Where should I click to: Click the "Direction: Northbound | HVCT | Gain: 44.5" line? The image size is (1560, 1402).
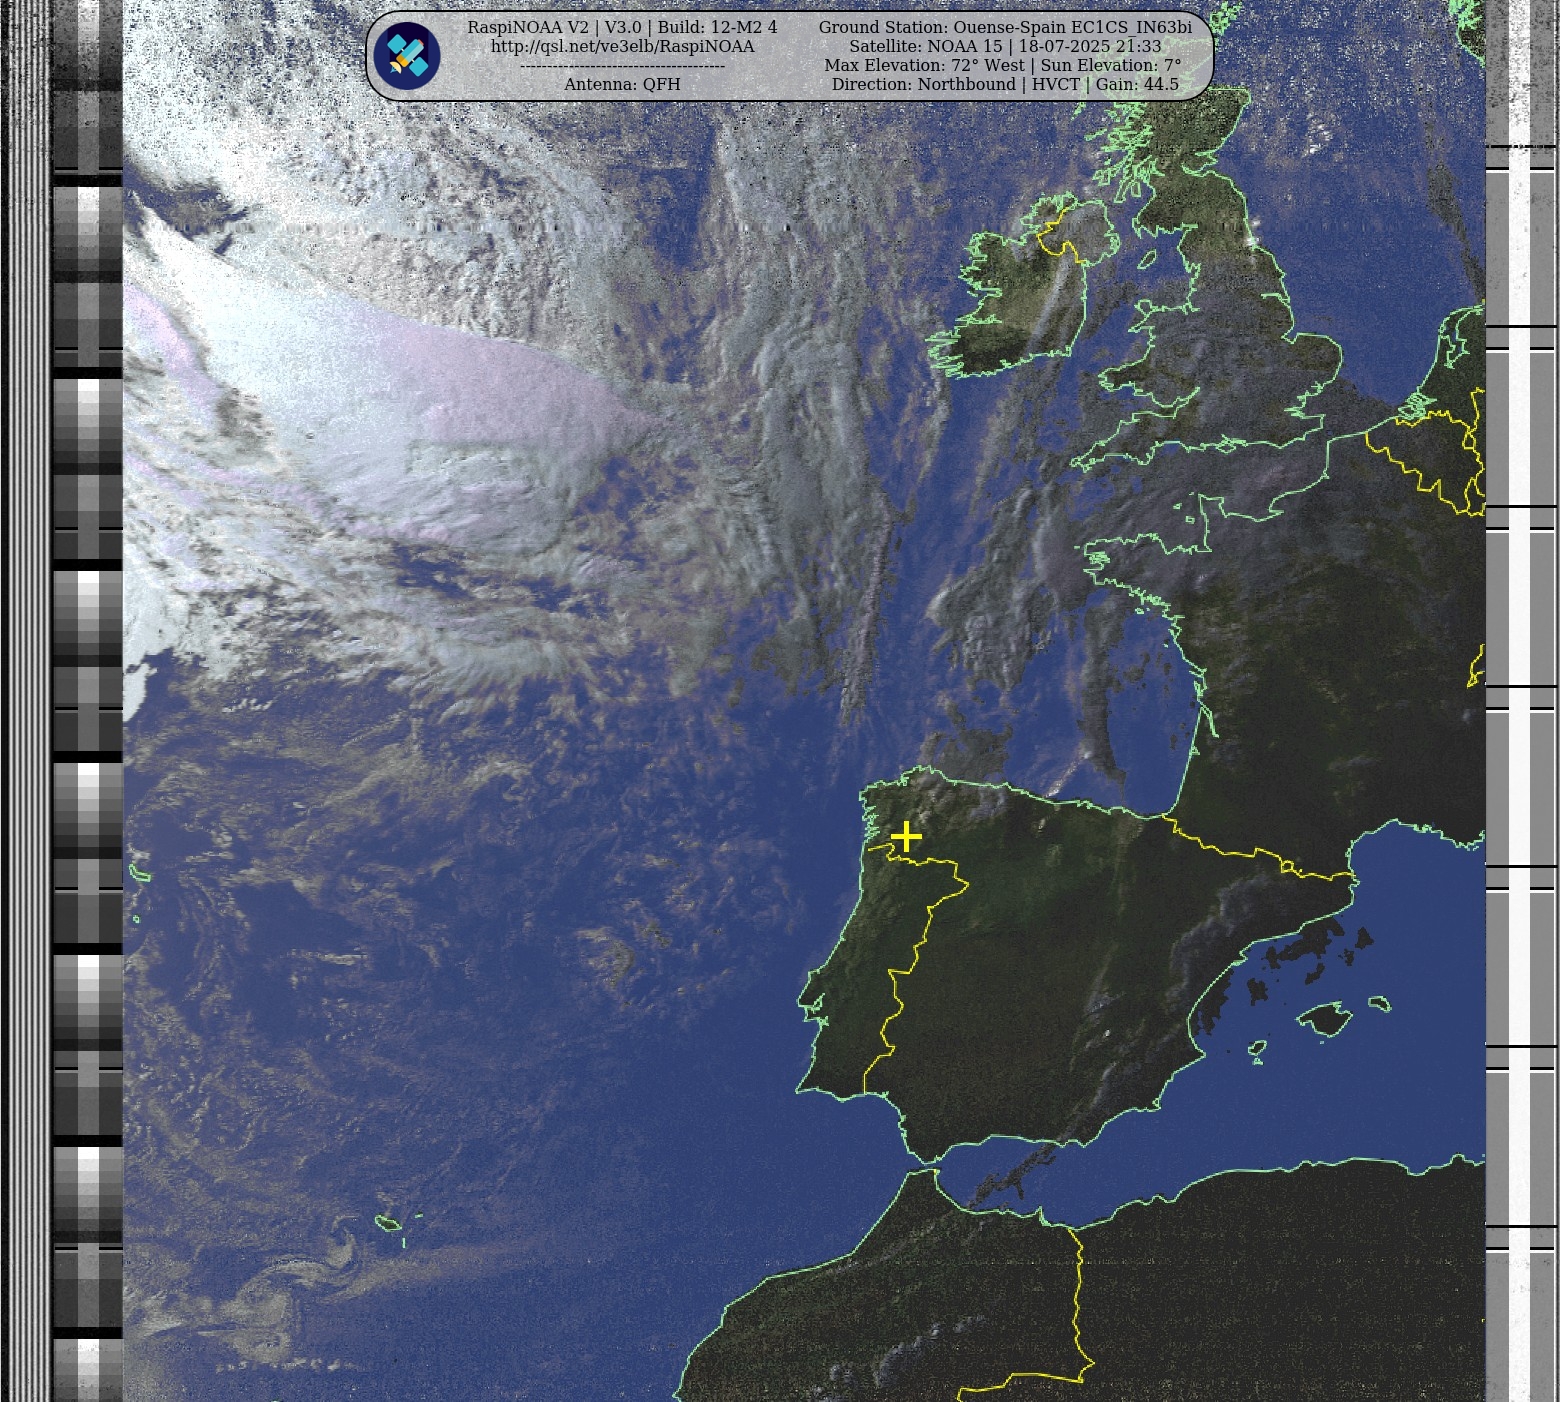[1005, 85]
